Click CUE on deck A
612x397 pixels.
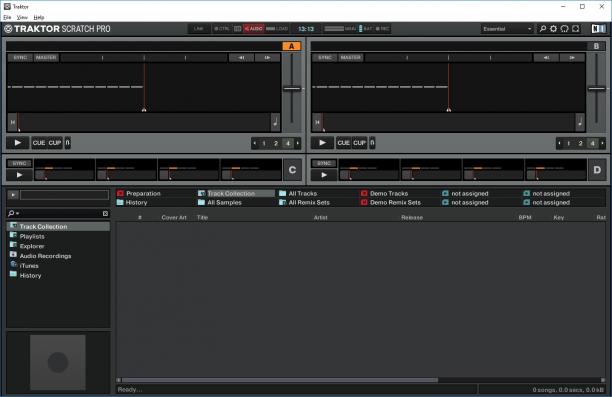pyautogui.click(x=39, y=143)
